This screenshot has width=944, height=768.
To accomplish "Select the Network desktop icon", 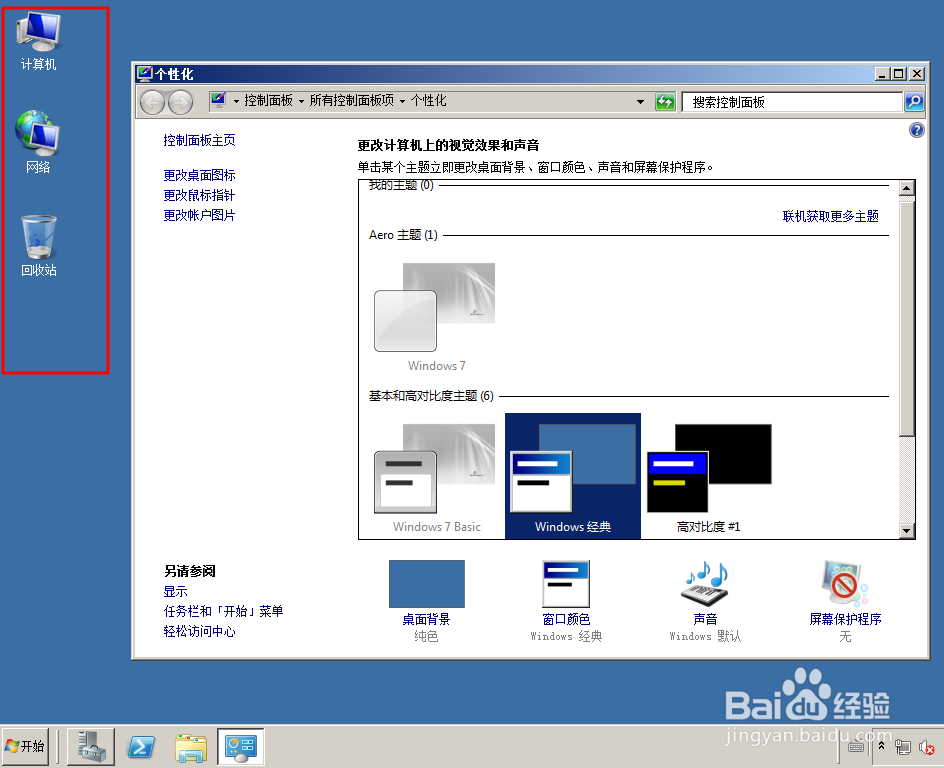I will coord(38,142).
